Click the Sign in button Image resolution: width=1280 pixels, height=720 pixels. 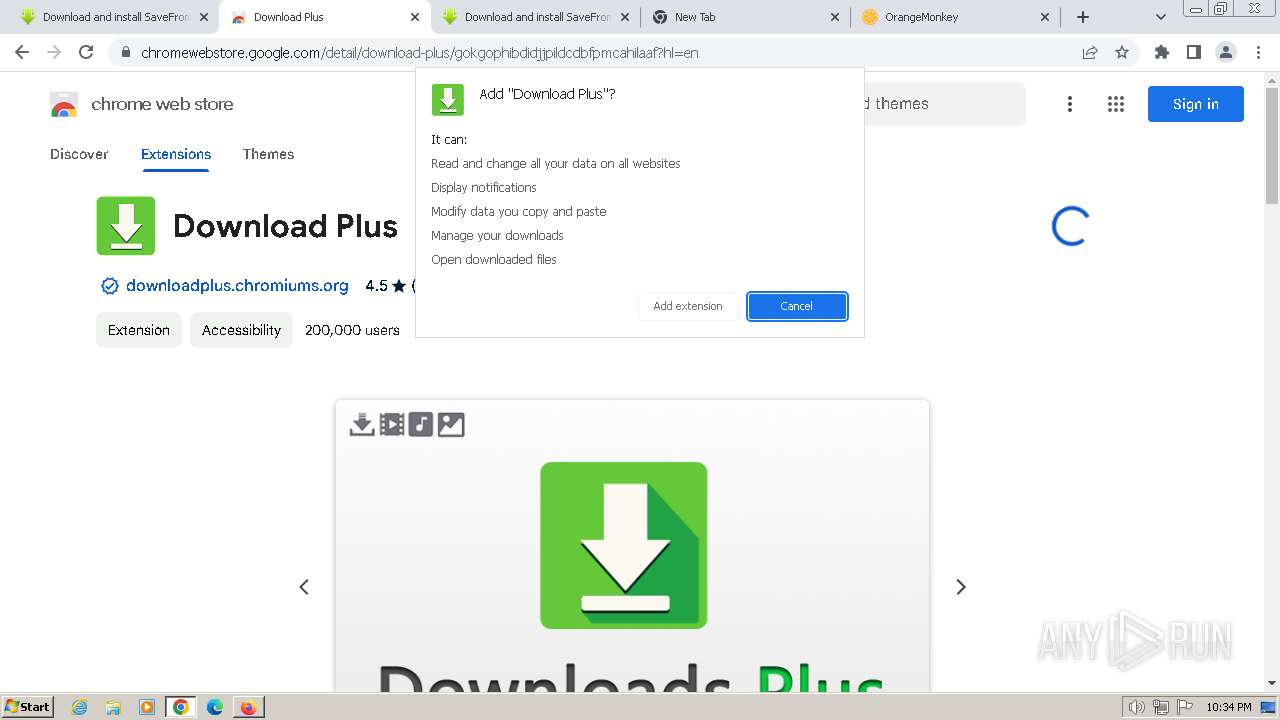(1196, 104)
